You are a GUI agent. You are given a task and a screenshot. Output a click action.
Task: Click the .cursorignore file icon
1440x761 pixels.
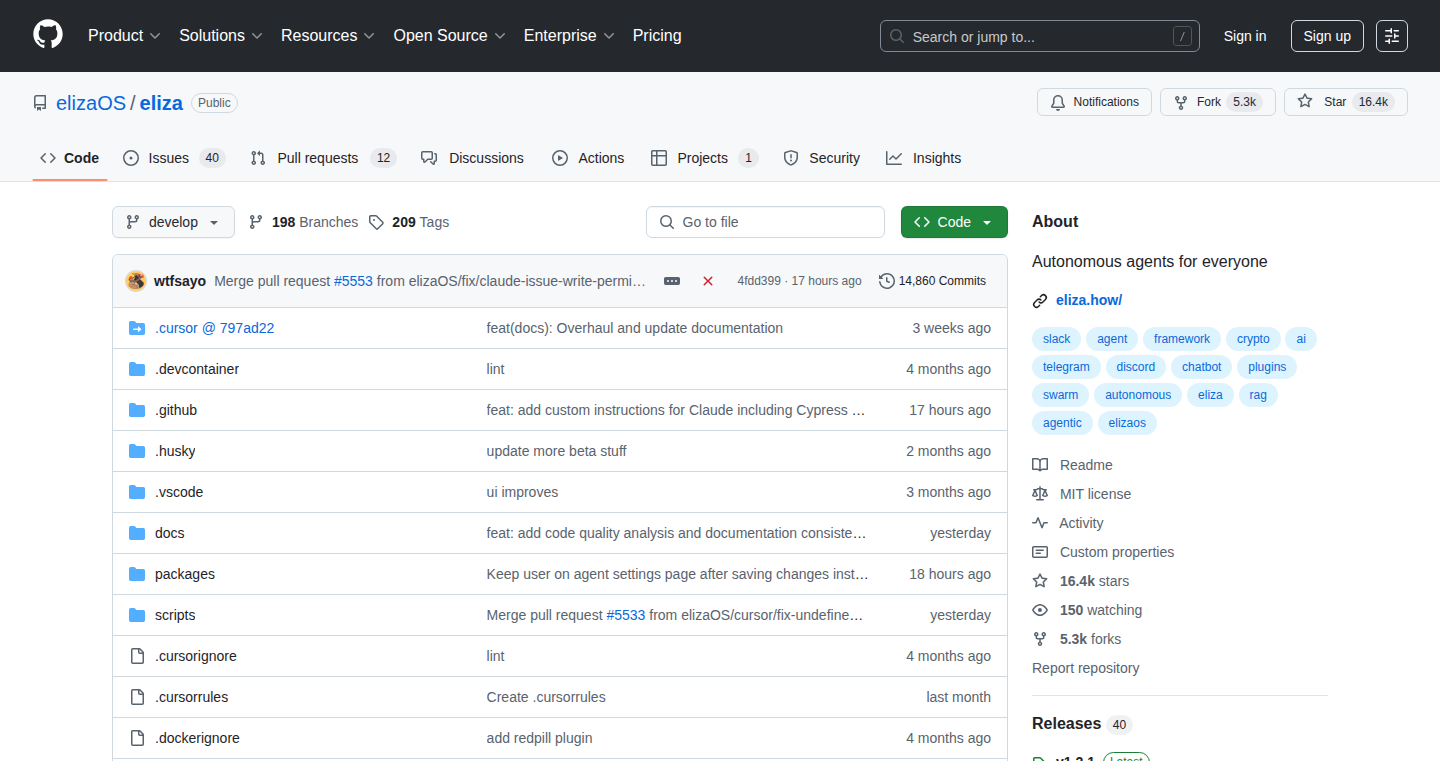click(137, 656)
